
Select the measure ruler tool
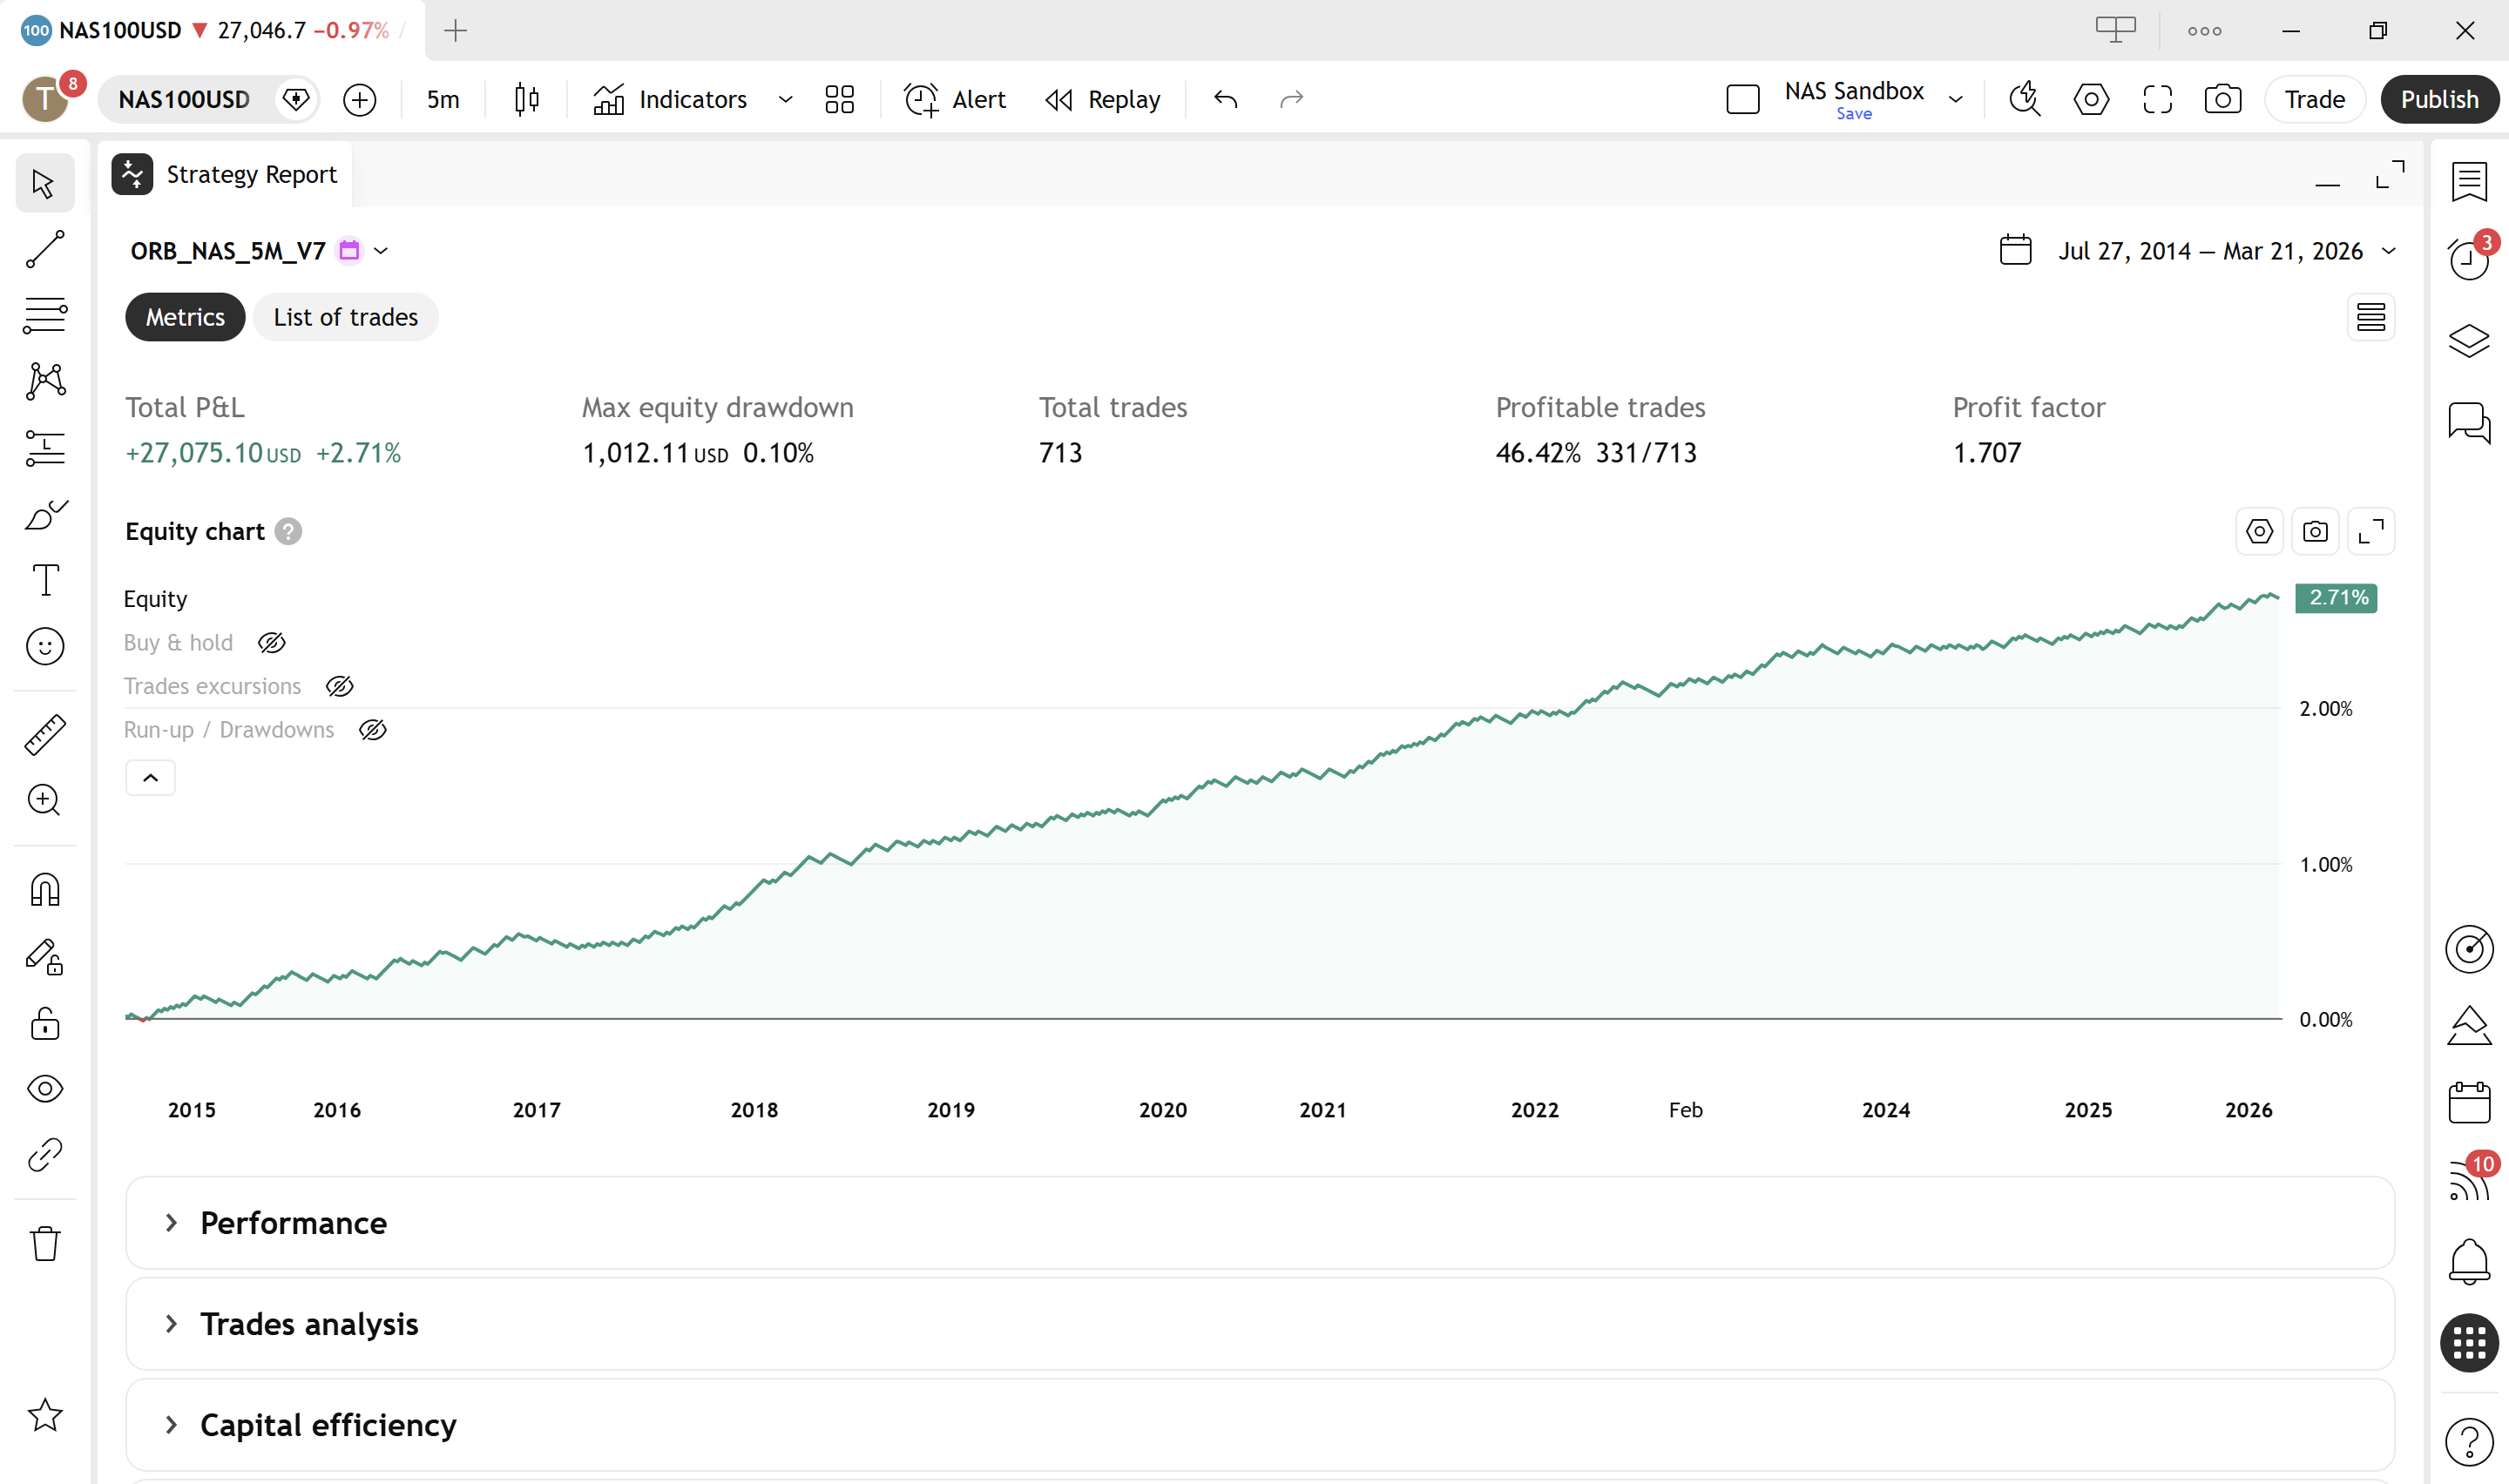tap(44, 735)
